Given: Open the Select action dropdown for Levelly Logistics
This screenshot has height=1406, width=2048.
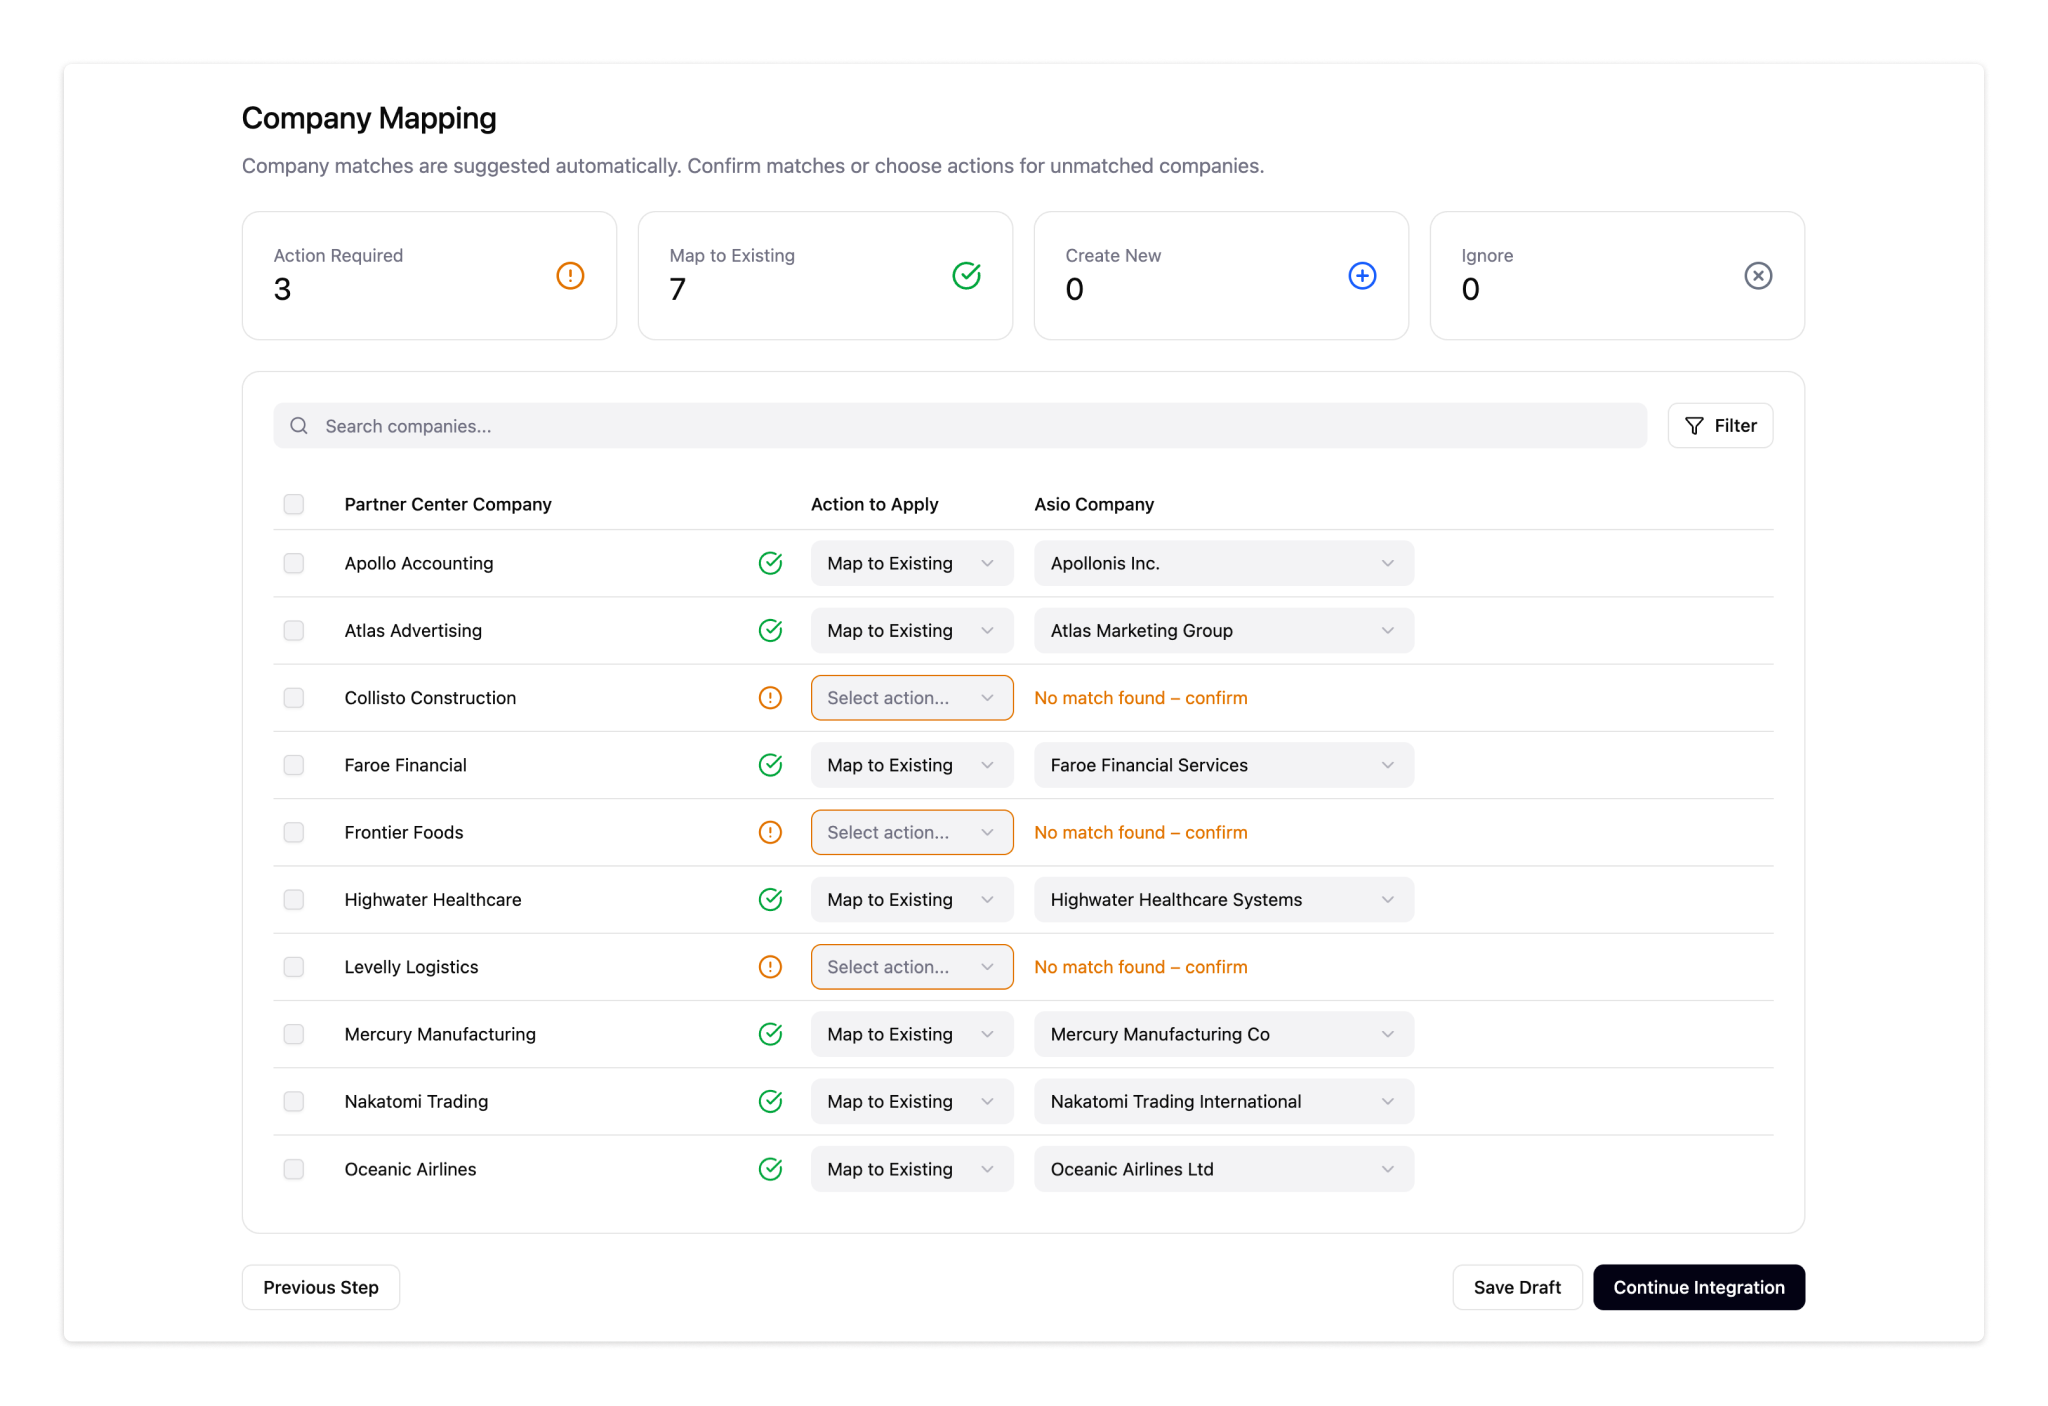Looking at the screenshot, I should 911,966.
